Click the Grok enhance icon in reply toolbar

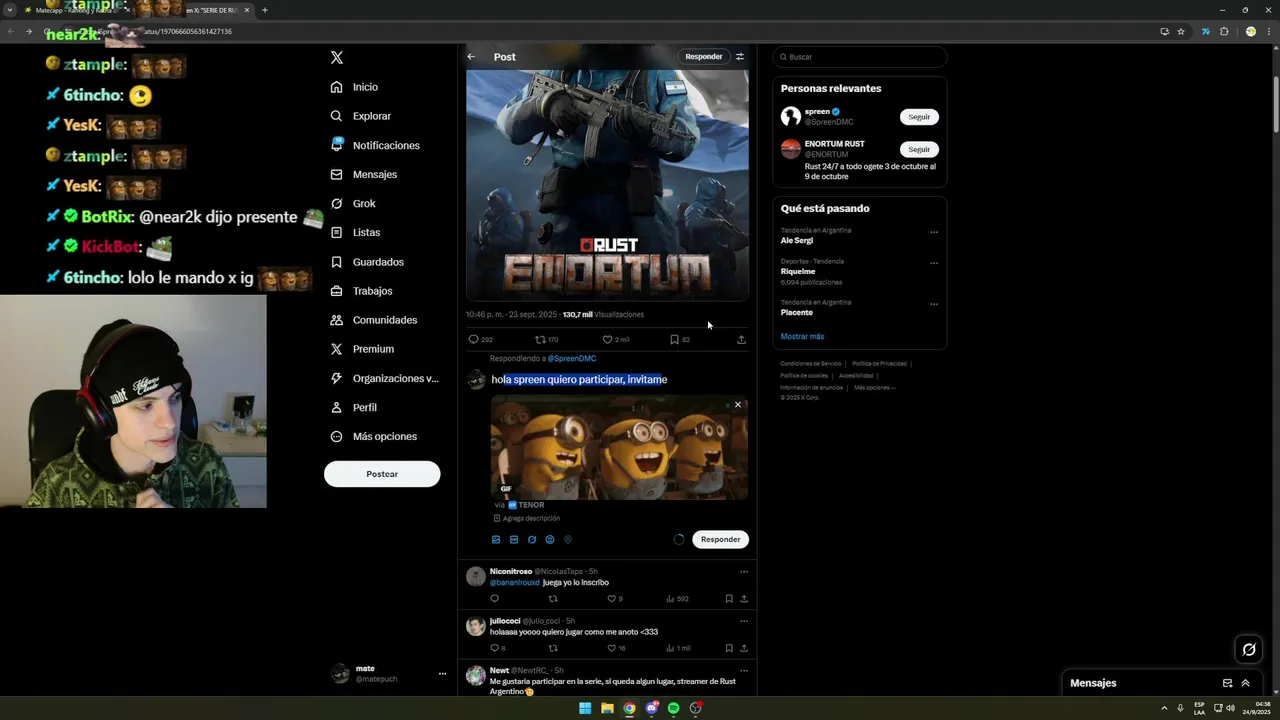532,540
